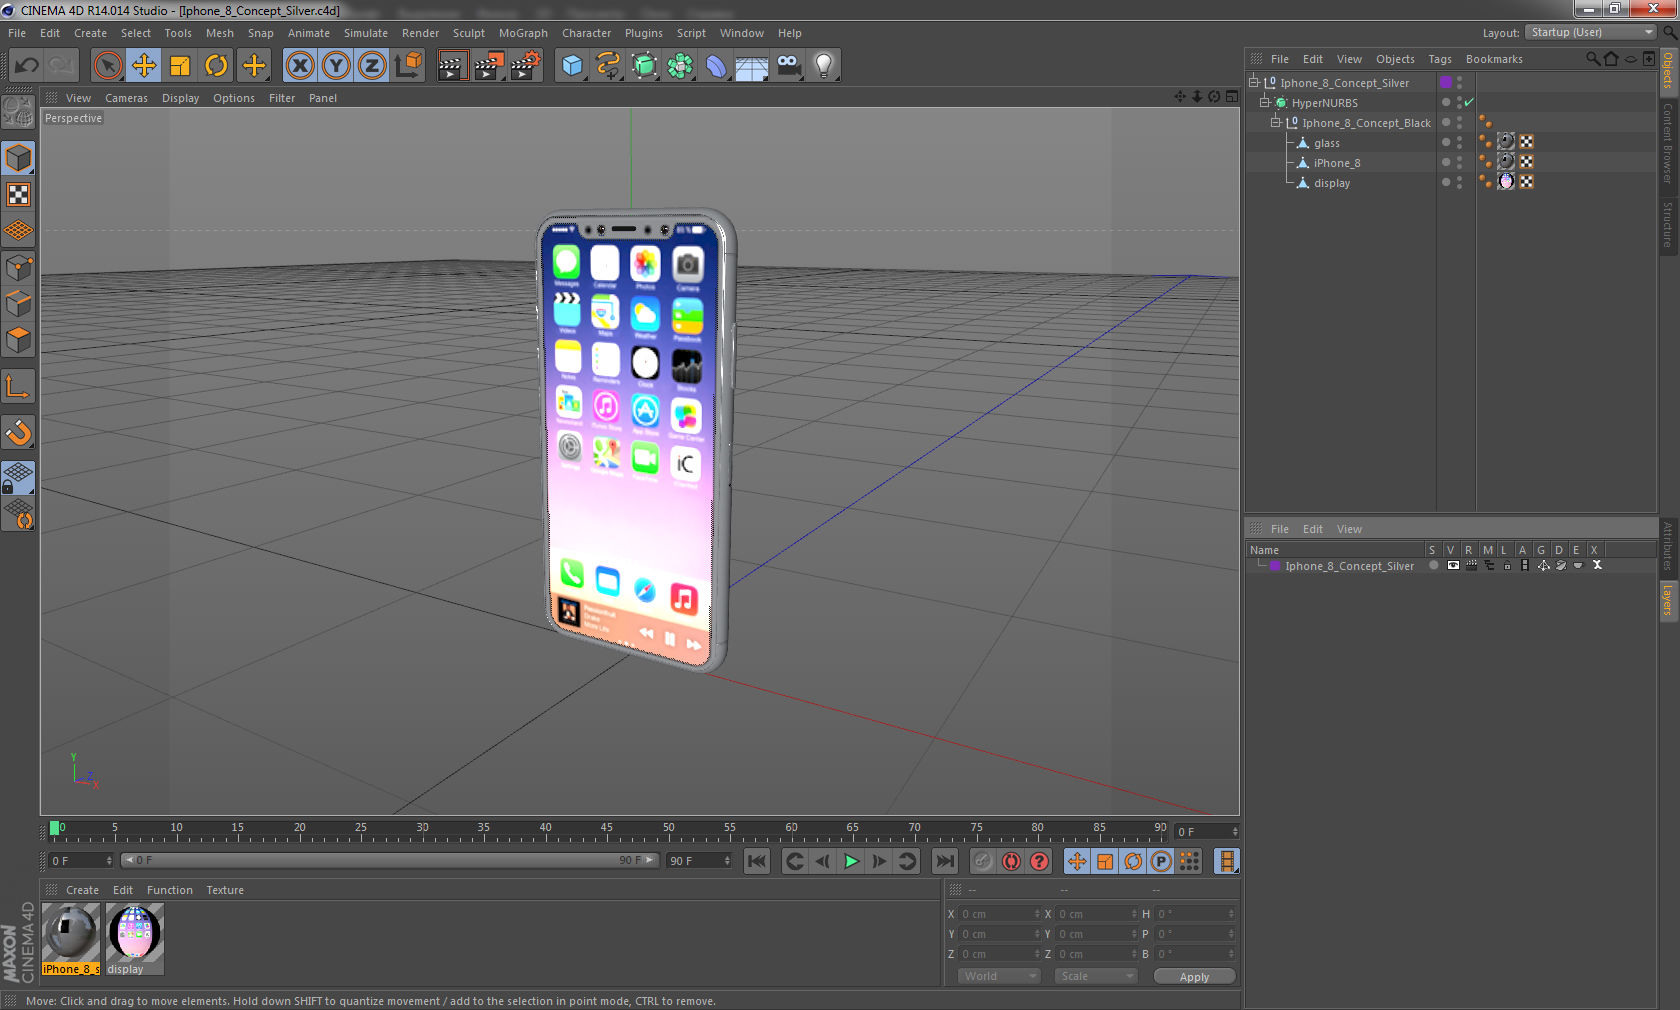
Task: Select the display object in tree
Action: pos(1331,183)
